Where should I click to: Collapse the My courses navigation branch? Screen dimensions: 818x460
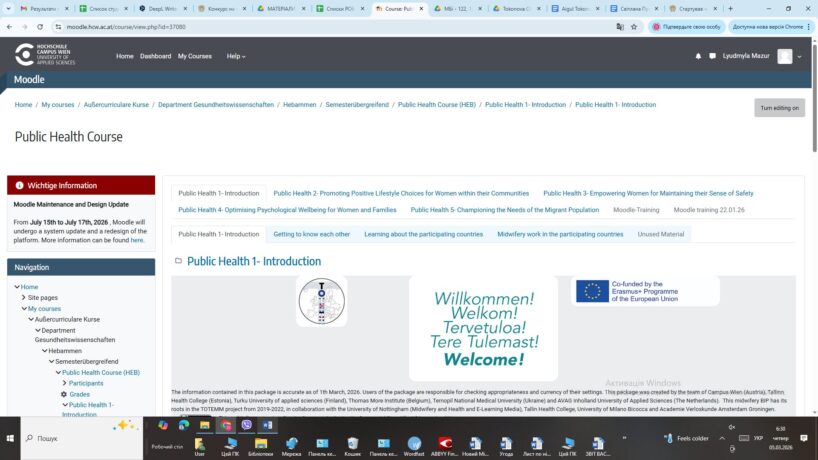23,309
